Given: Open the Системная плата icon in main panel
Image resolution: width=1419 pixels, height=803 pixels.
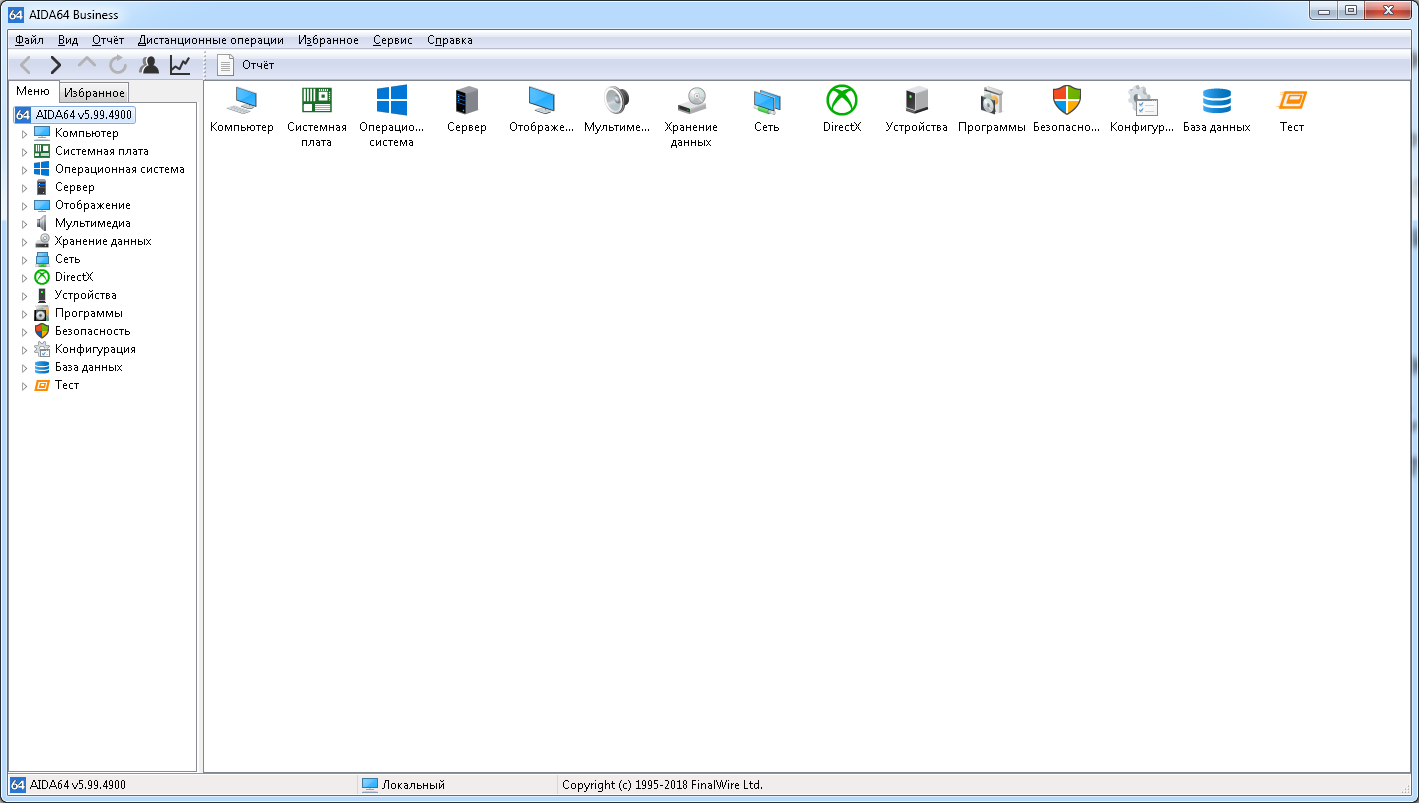Looking at the screenshot, I should point(317,101).
